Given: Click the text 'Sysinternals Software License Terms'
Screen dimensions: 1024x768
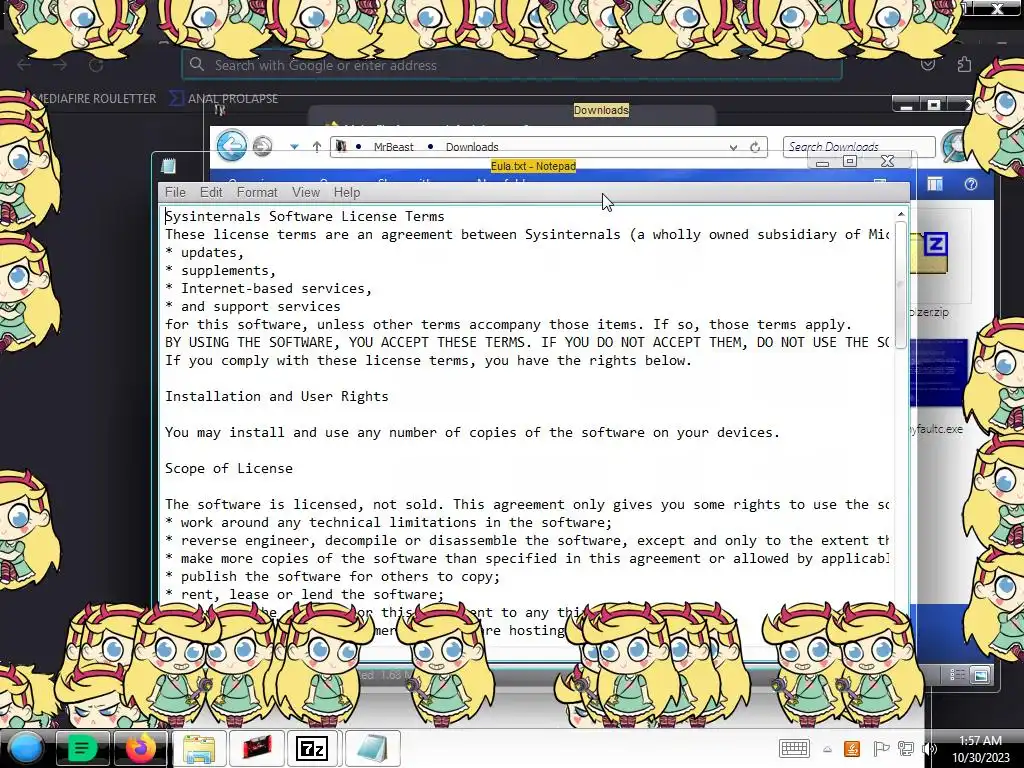Looking at the screenshot, I should point(304,216).
